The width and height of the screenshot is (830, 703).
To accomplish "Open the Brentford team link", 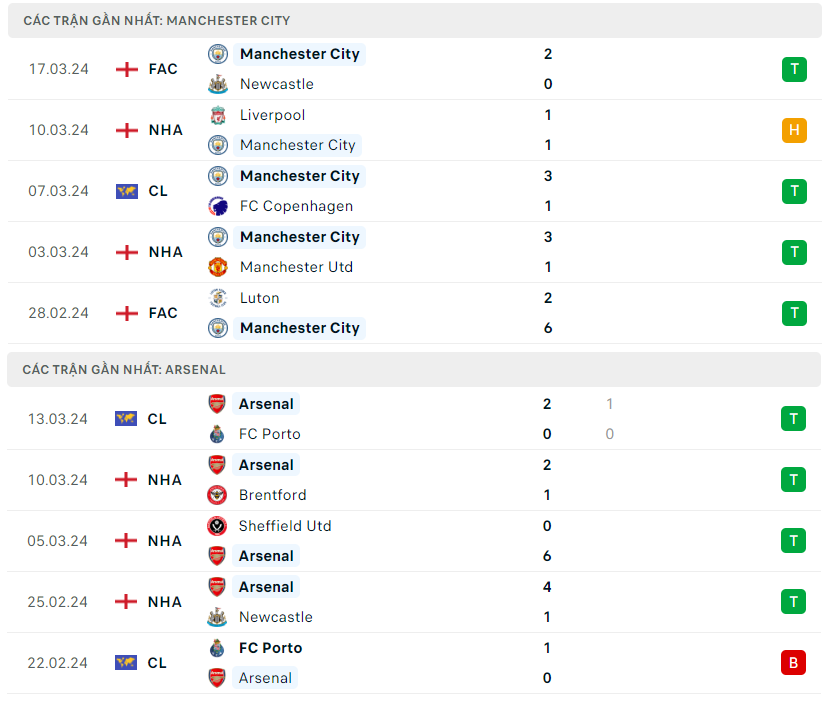I will click(273, 495).
